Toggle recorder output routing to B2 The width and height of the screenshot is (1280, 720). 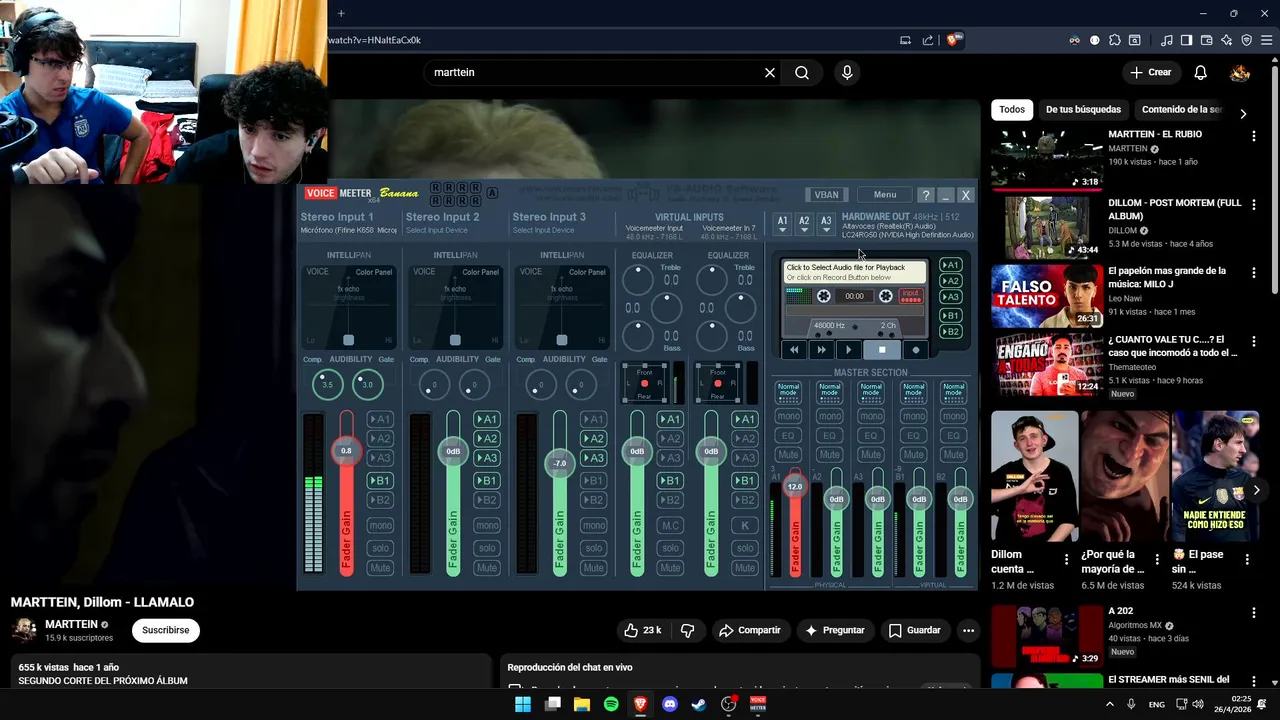(x=951, y=332)
